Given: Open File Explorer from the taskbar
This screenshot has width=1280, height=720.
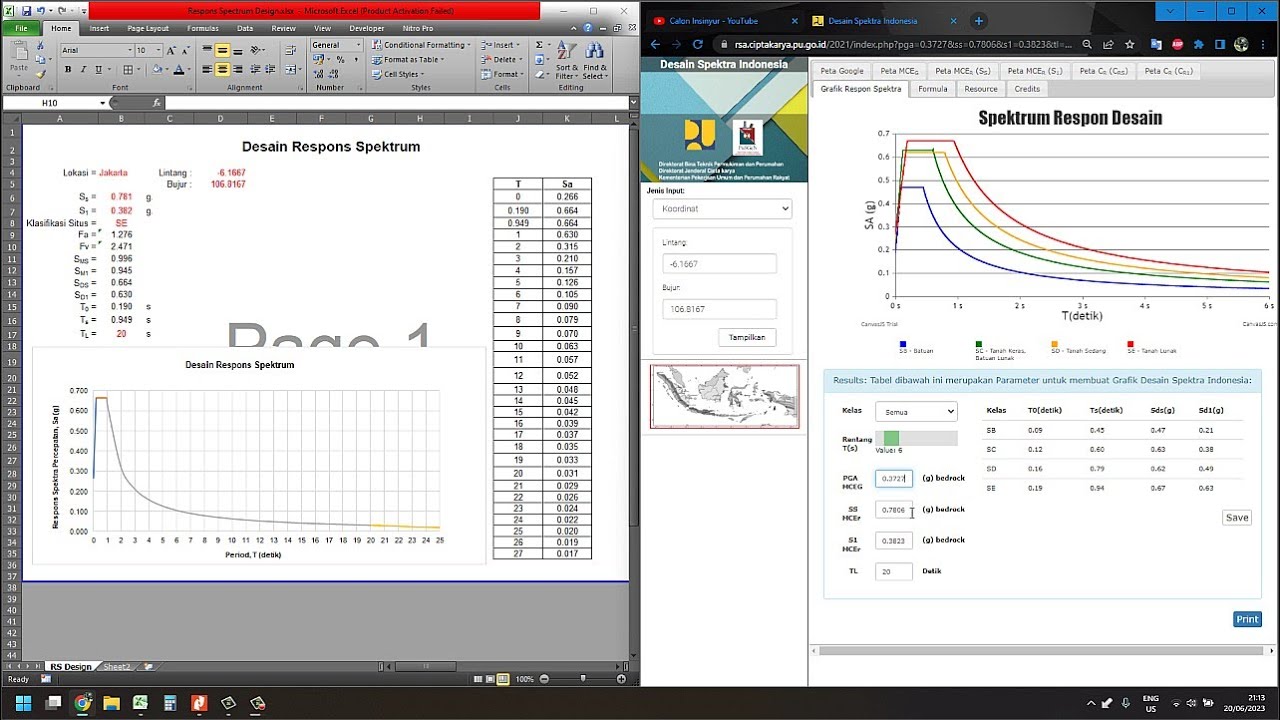Looking at the screenshot, I should (x=112, y=703).
